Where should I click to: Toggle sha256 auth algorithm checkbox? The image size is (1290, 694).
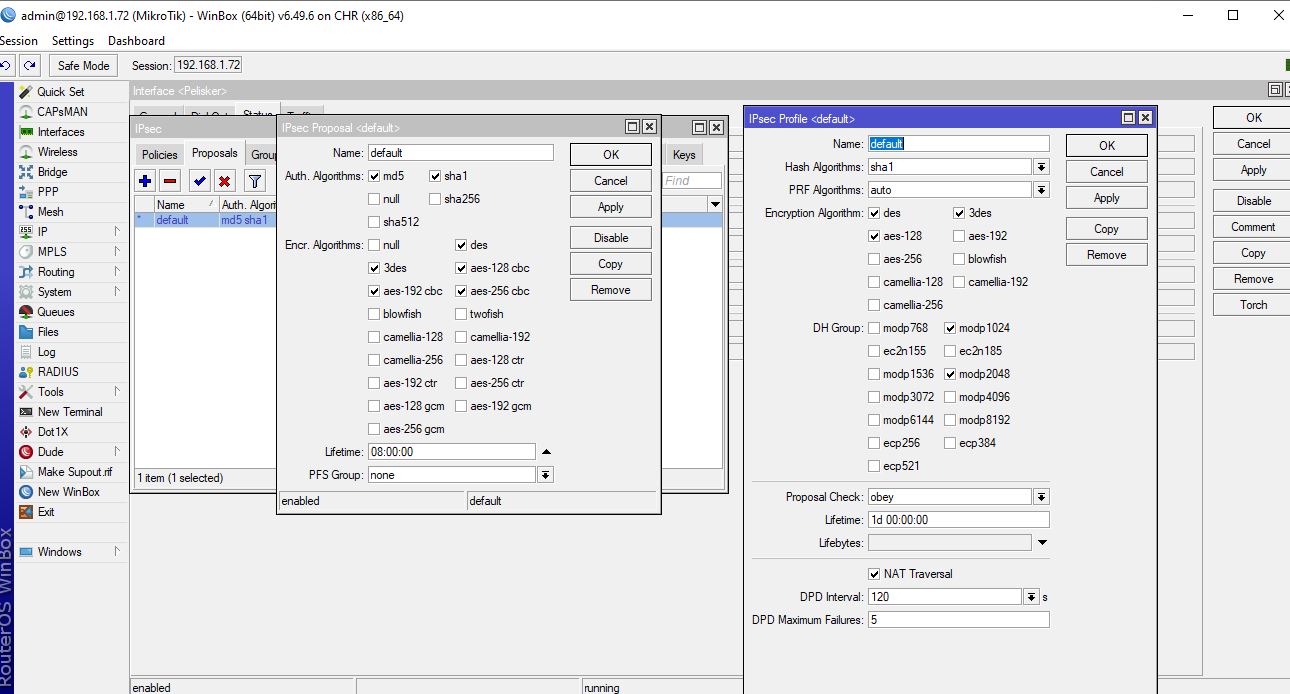pos(435,199)
